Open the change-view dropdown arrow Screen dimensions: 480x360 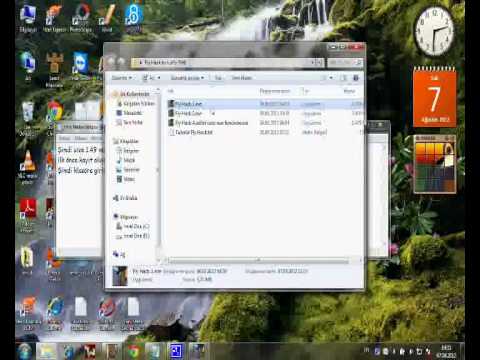pyautogui.click(x=331, y=78)
